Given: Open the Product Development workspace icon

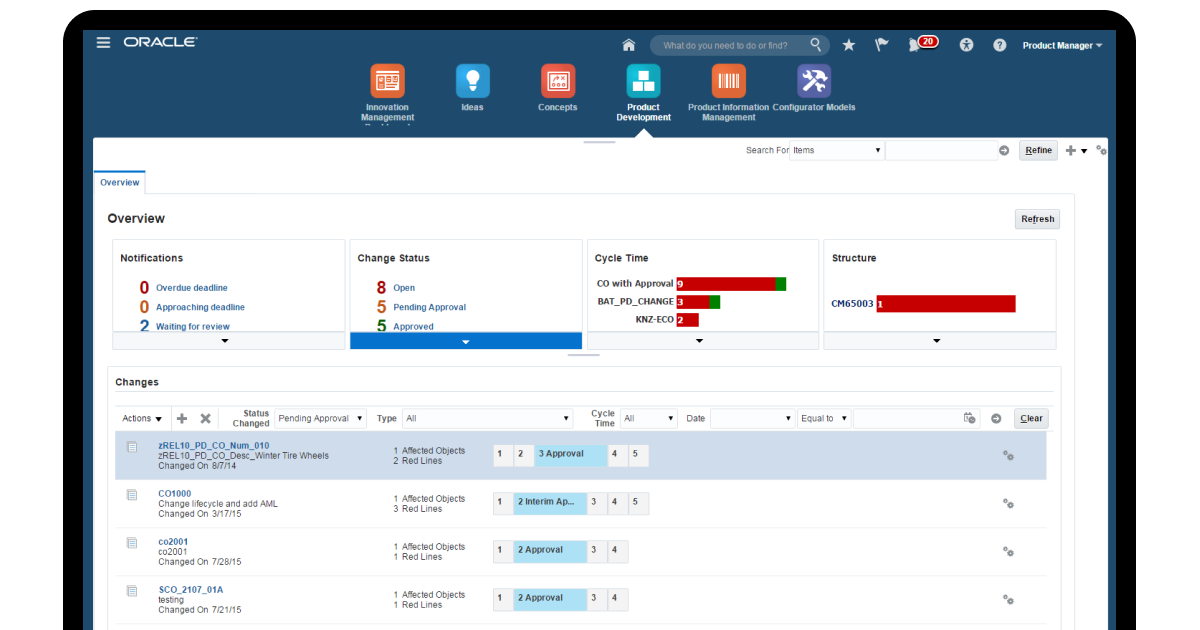Looking at the screenshot, I should (643, 80).
